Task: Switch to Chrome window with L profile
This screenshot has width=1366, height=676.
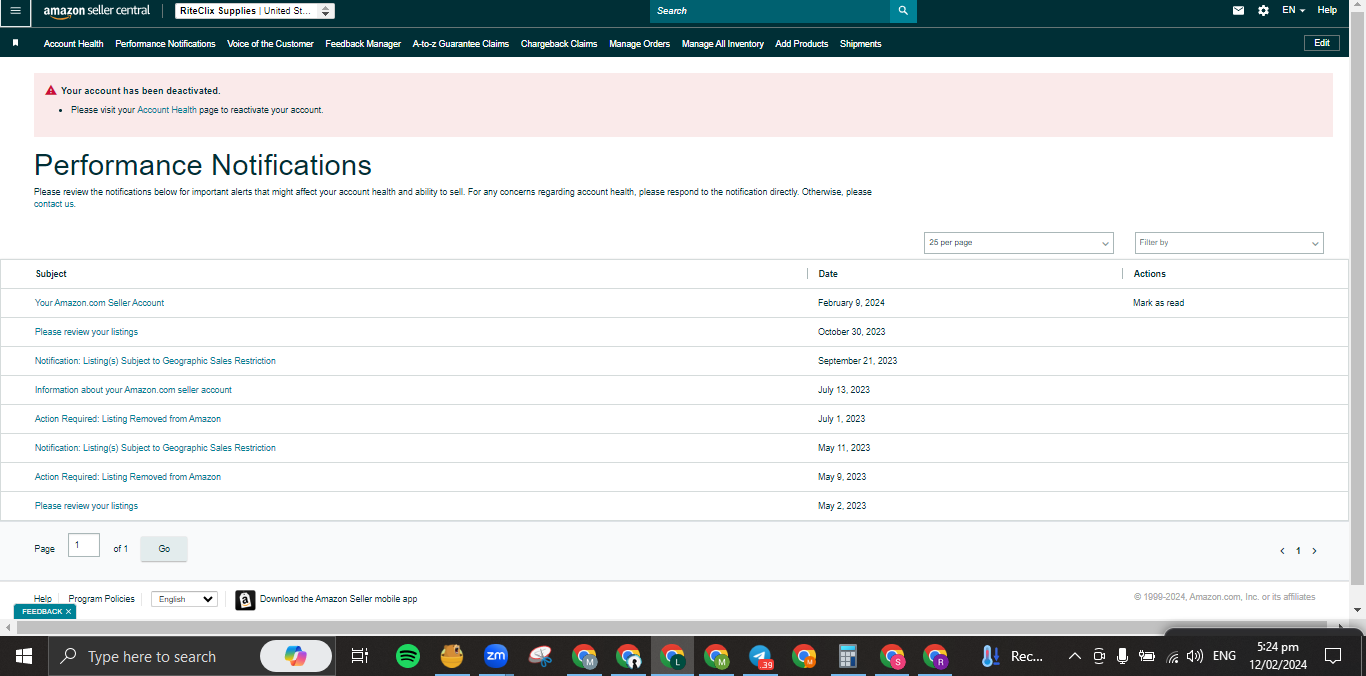Action: point(672,656)
